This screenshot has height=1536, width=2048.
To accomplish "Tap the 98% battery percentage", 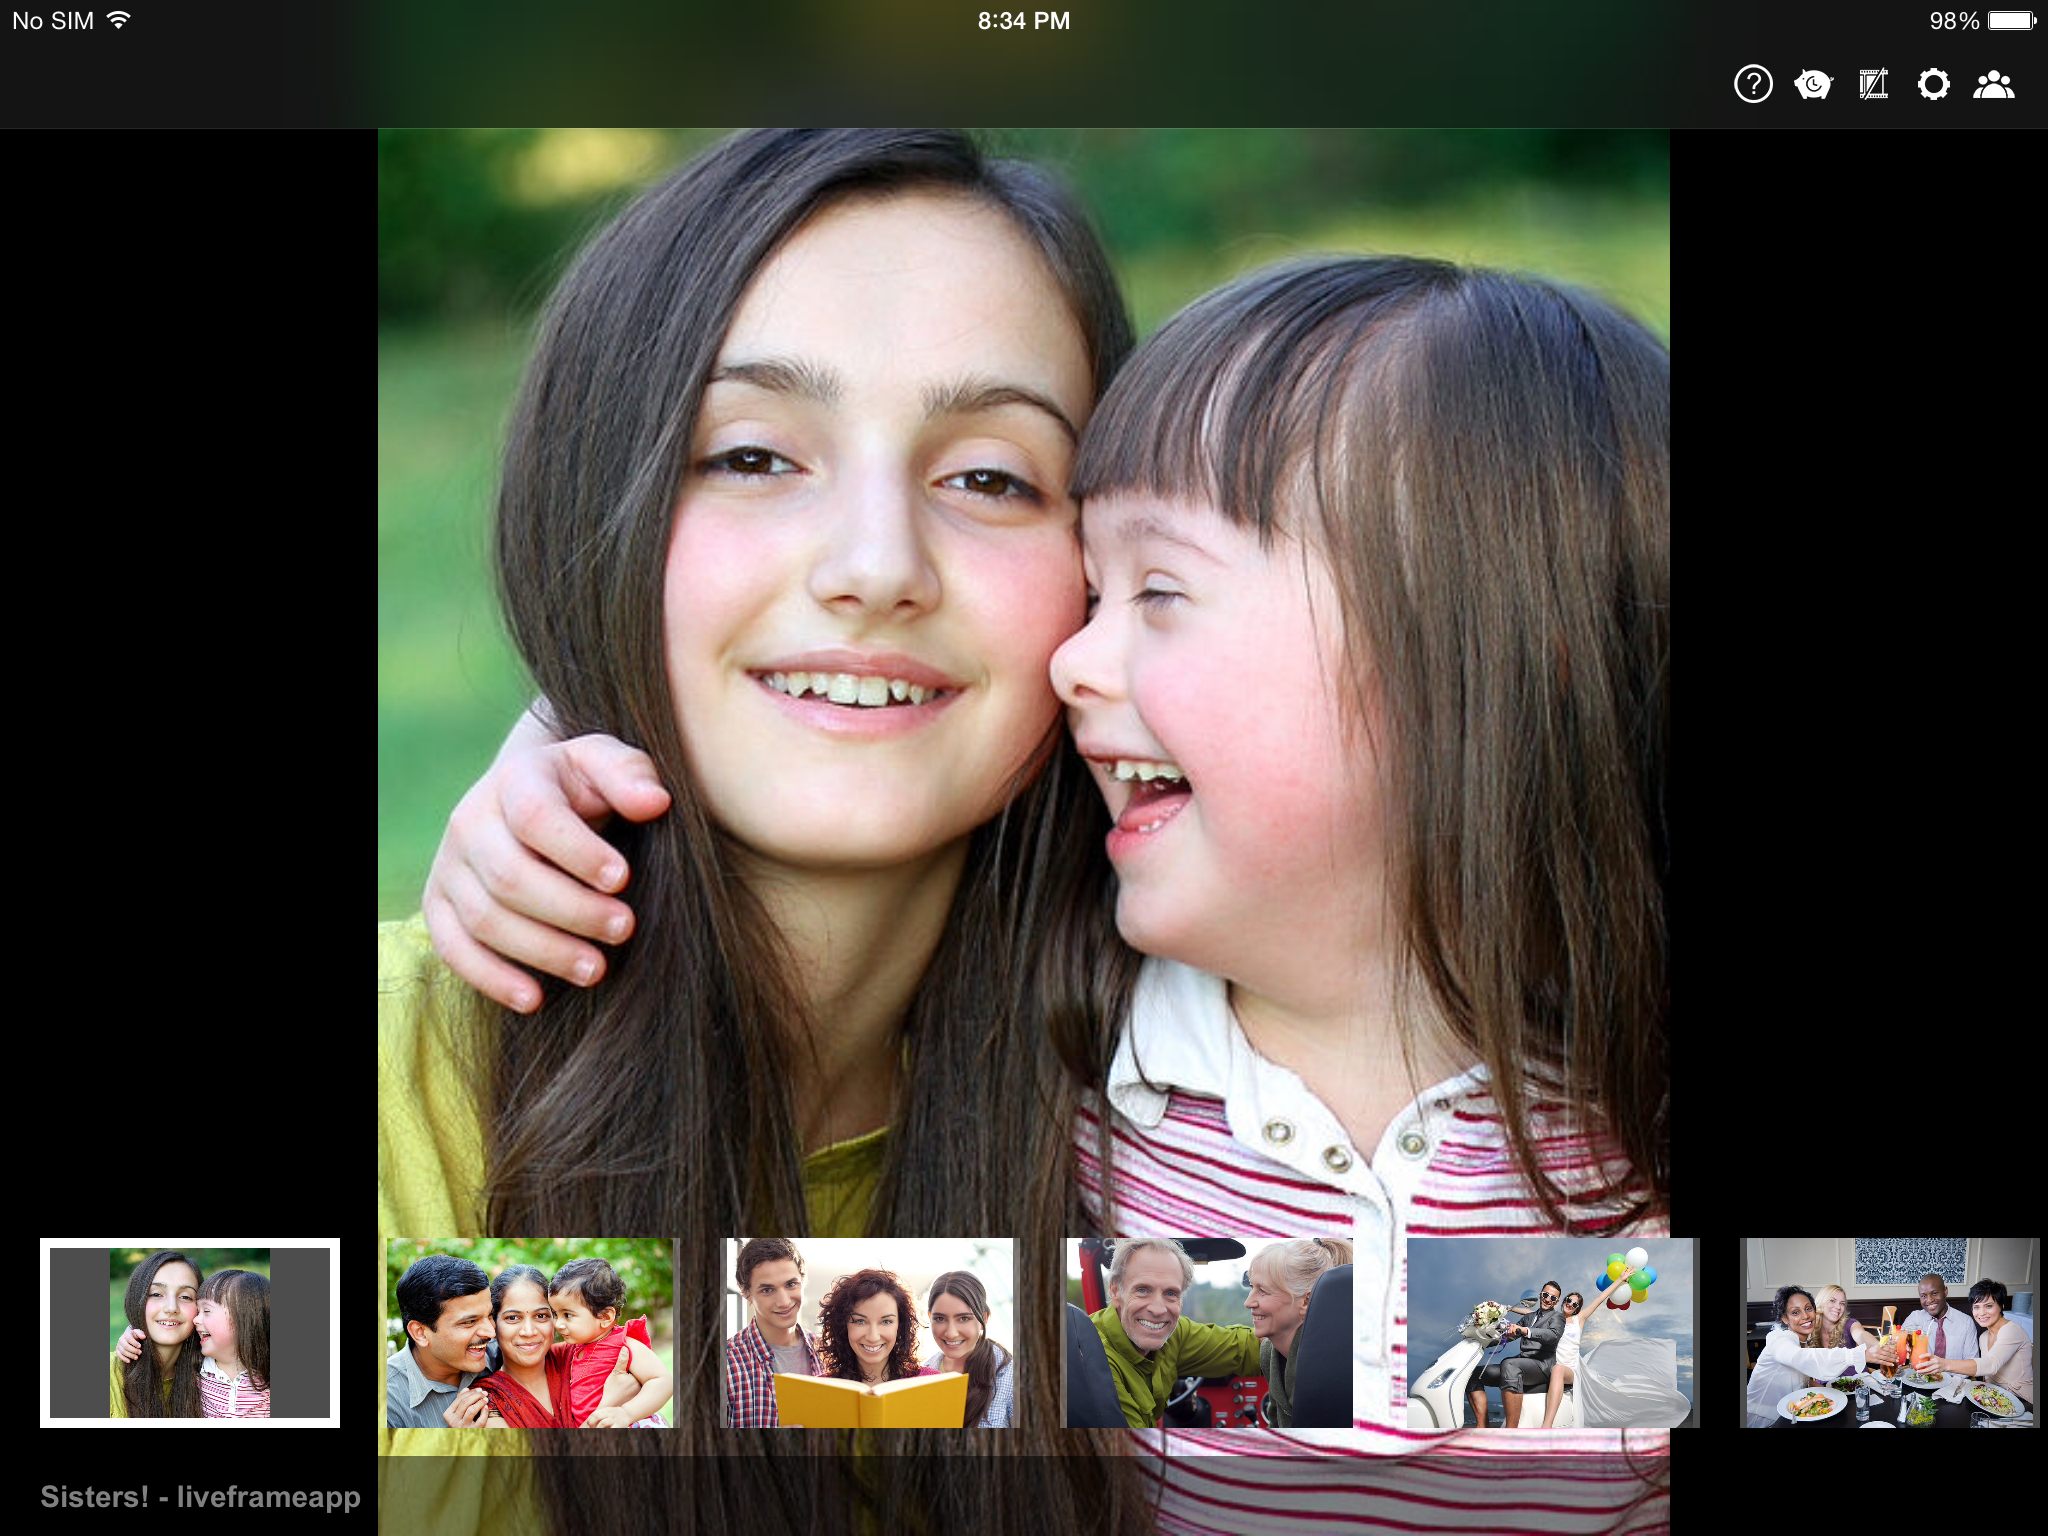I will point(1954,21).
